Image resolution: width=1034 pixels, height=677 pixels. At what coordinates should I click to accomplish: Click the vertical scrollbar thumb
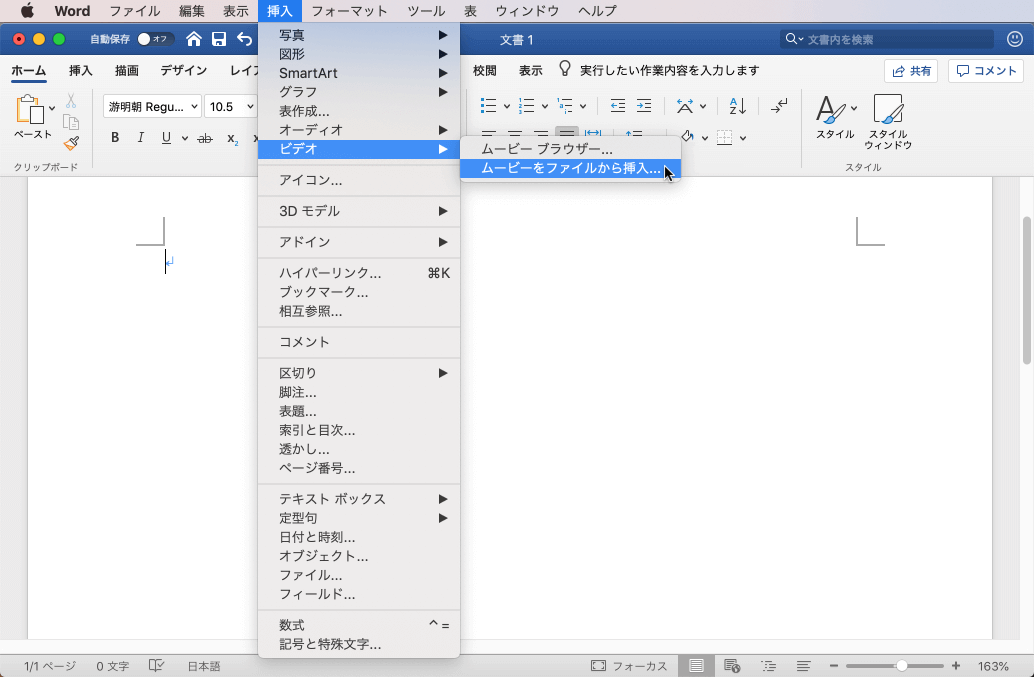tap(1027, 290)
